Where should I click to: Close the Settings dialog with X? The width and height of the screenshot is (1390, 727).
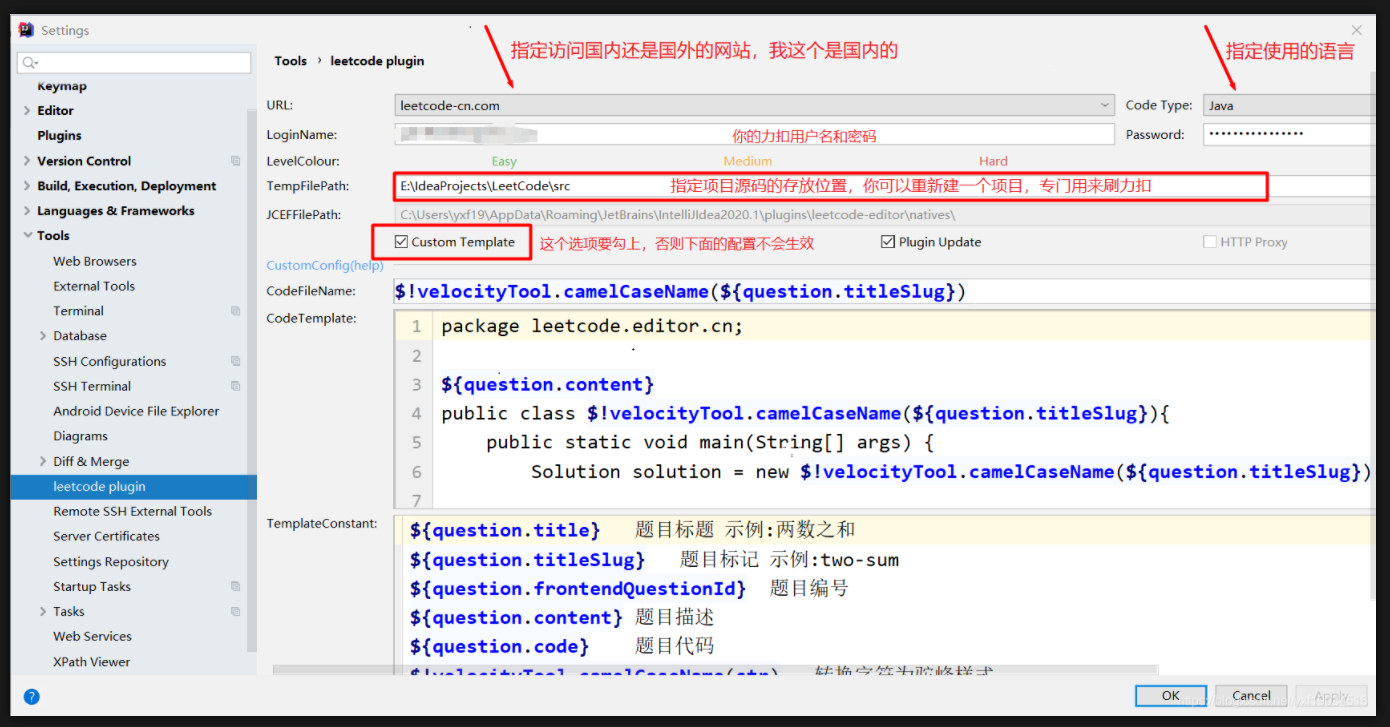click(1357, 31)
